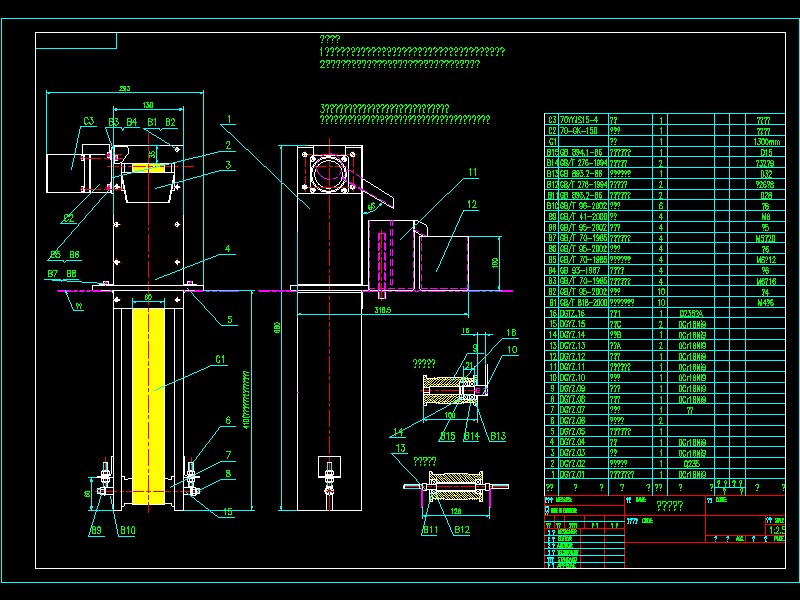Click the 1:2.5 scale value in title block
Viewport: 800px width, 600px height.
coord(776,530)
